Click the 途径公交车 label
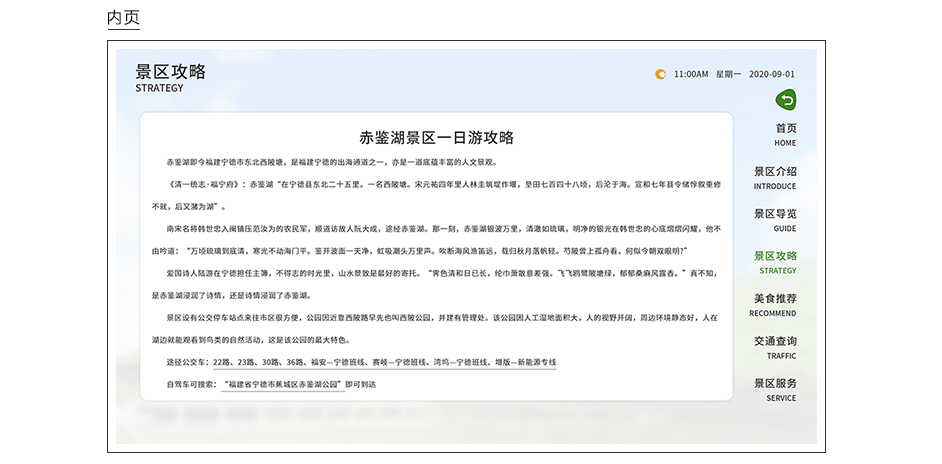The height and width of the screenshot is (464, 942). click(x=188, y=362)
